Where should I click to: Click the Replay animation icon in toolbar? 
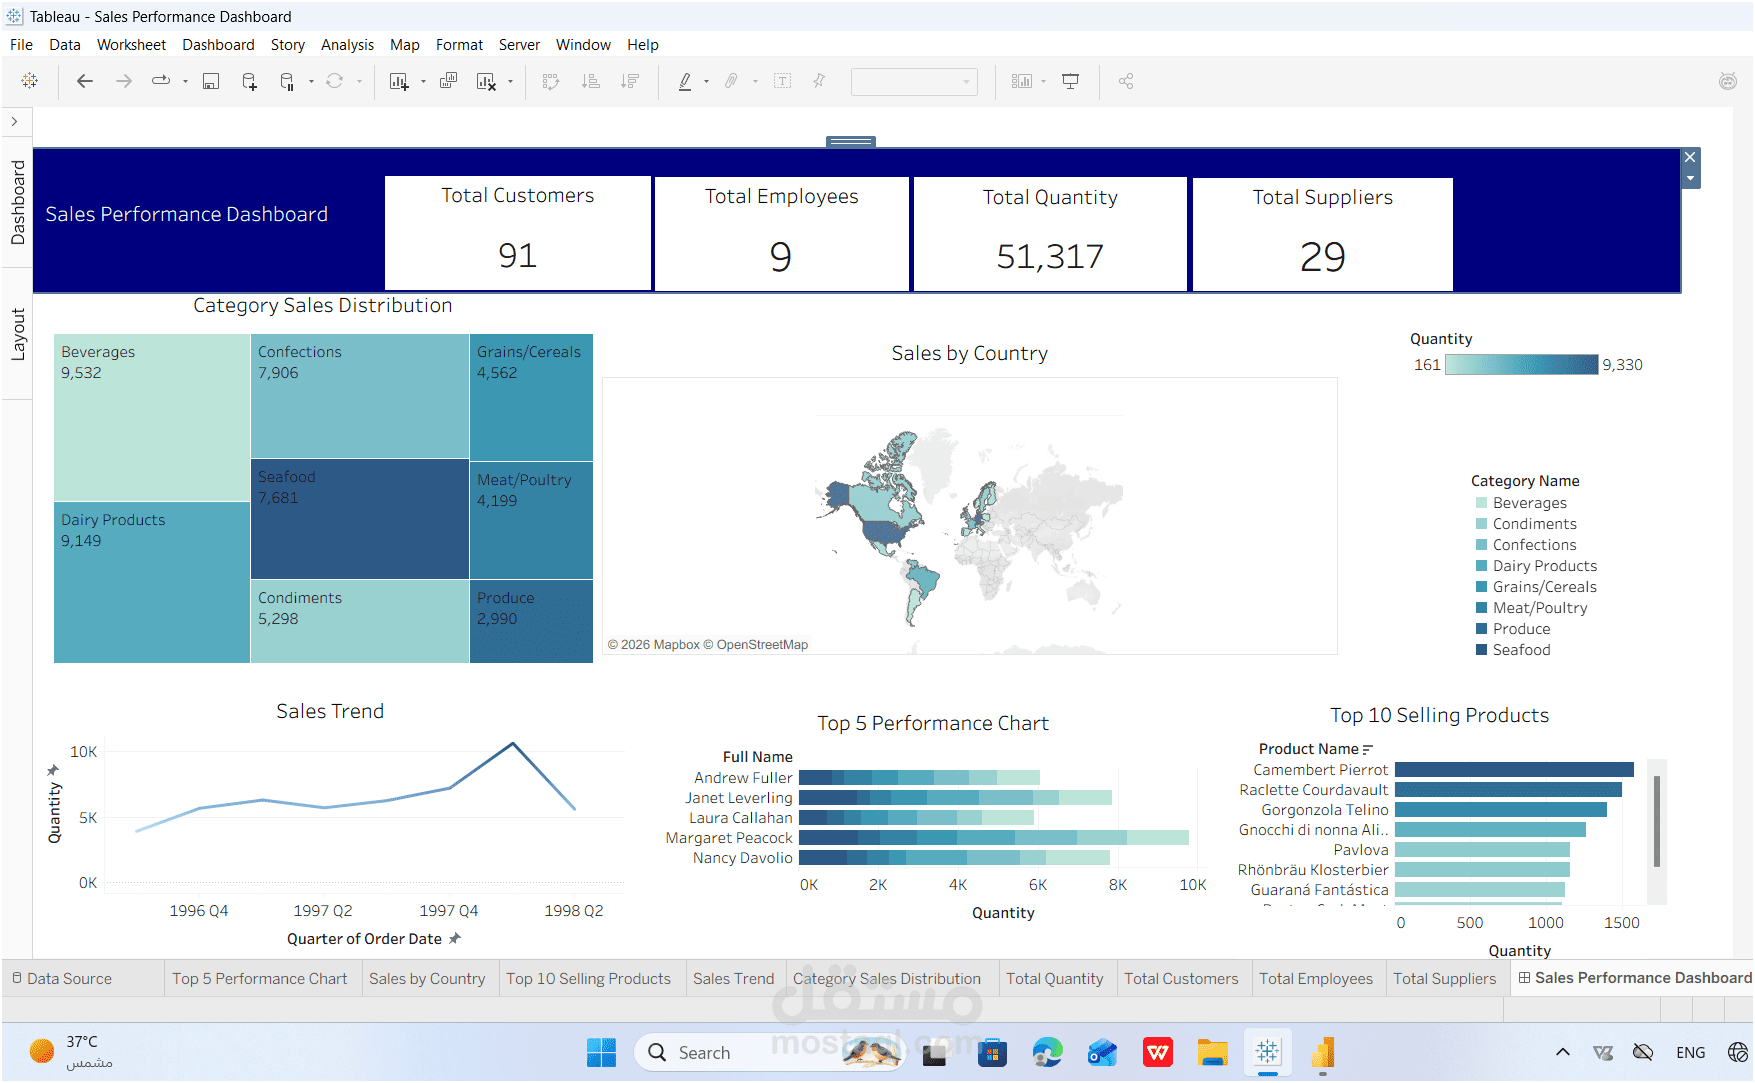160,81
